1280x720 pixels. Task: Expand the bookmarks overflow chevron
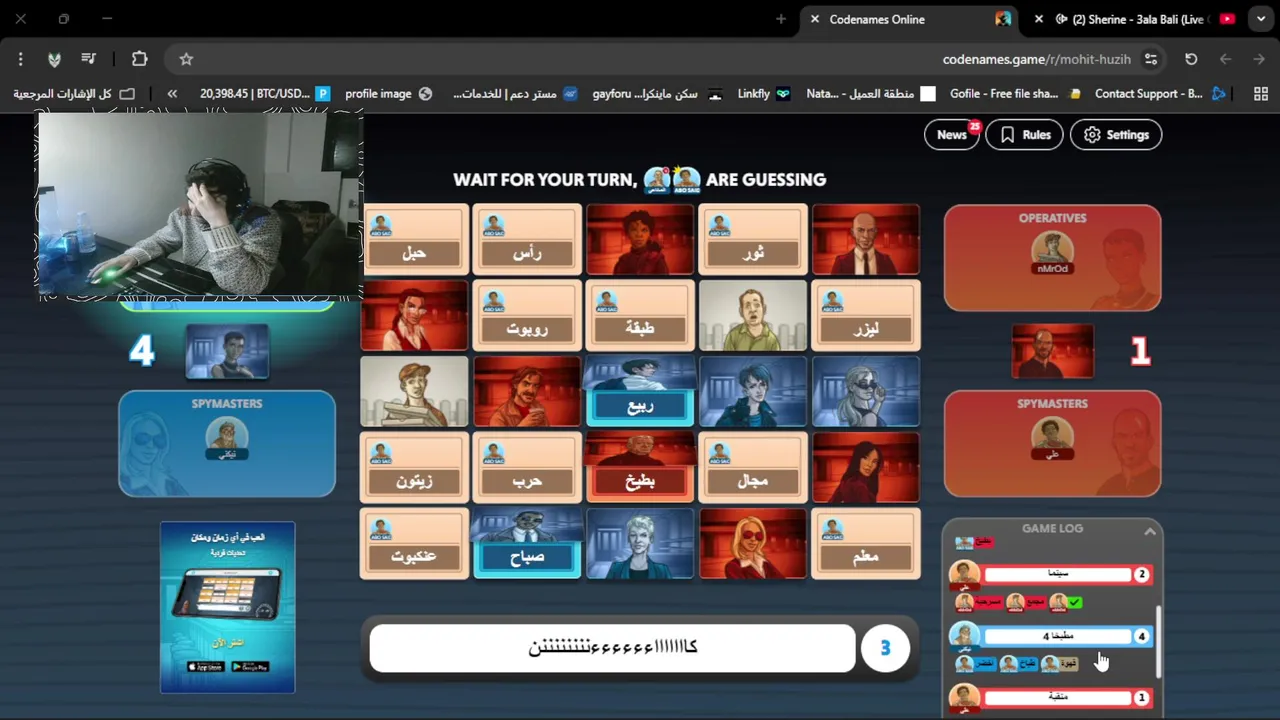pyautogui.click(x=172, y=94)
